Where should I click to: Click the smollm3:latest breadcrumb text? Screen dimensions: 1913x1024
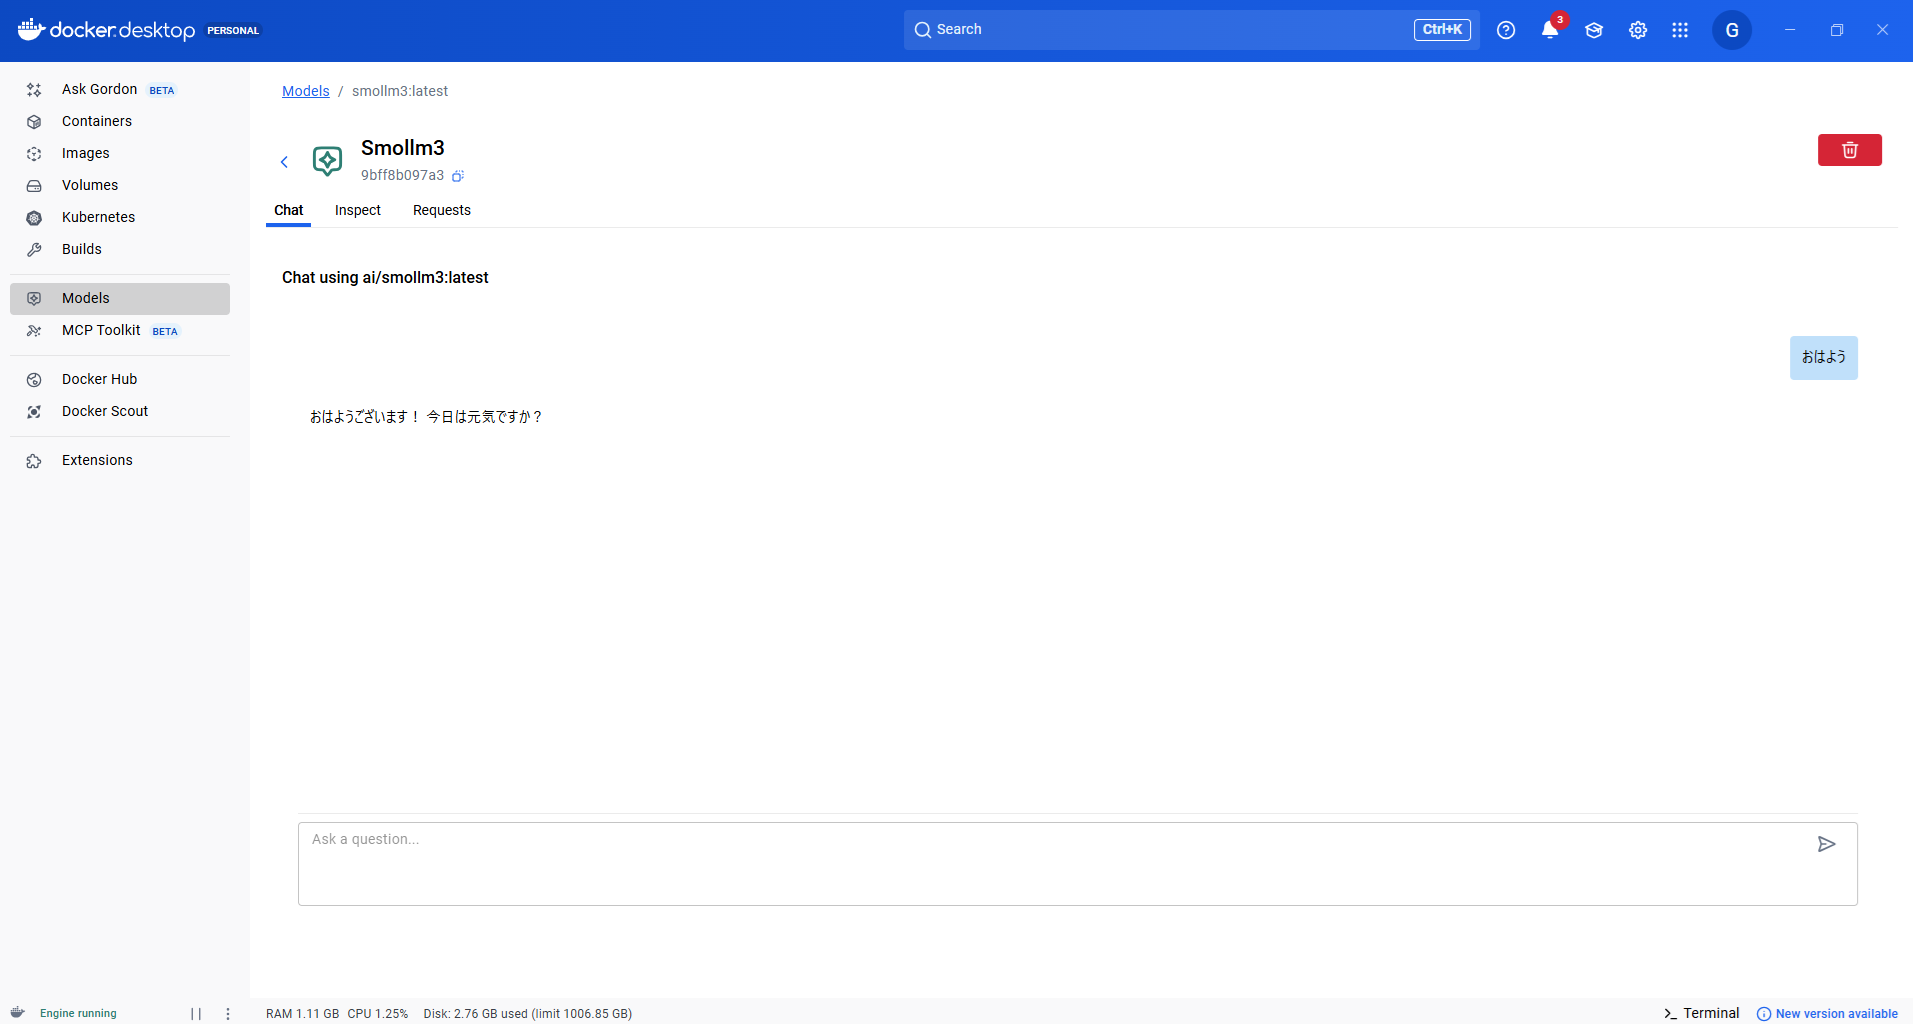(400, 91)
